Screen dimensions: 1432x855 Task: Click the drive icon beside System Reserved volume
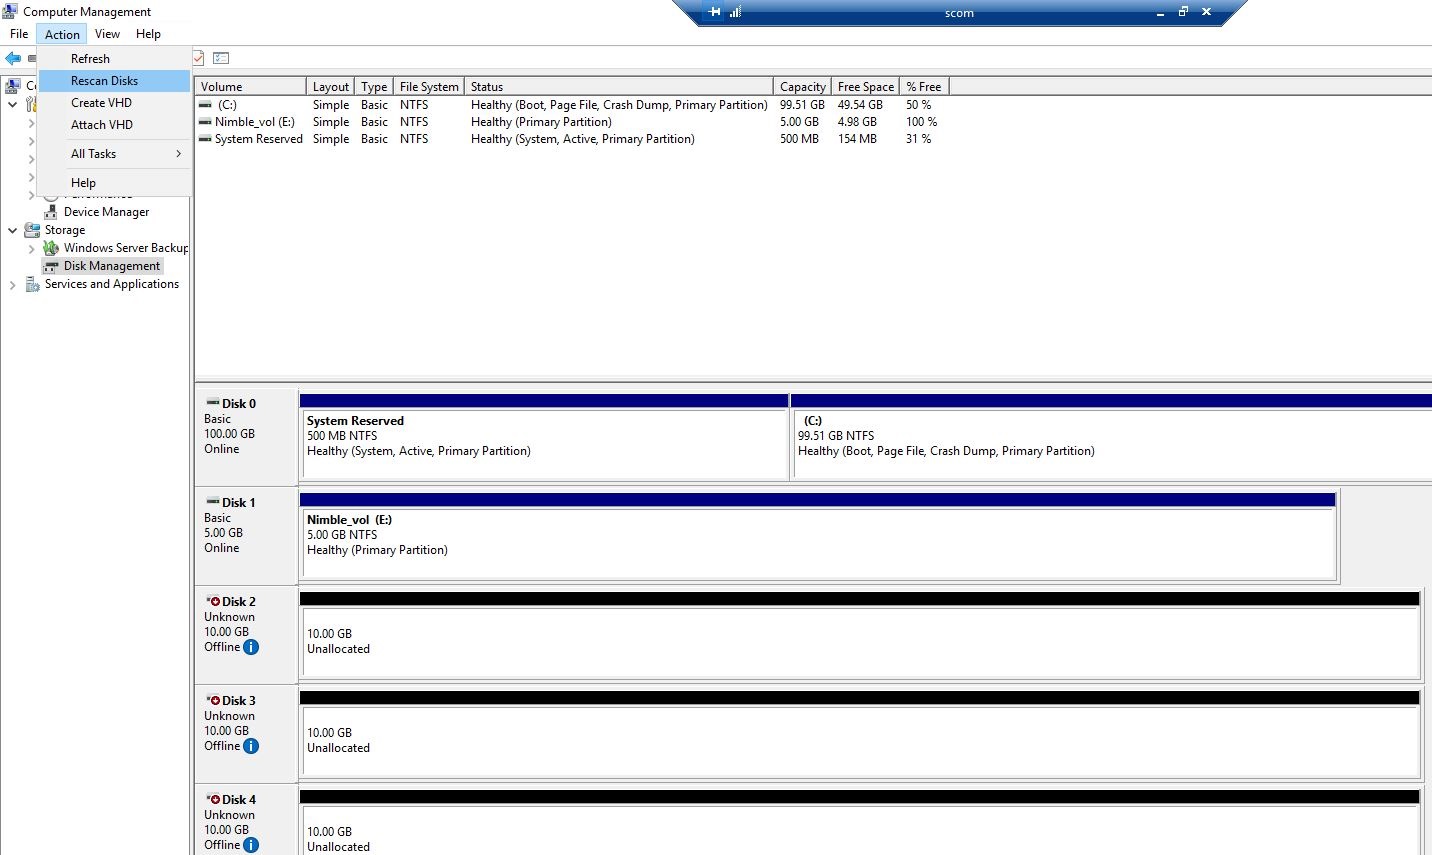[x=205, y=139]
